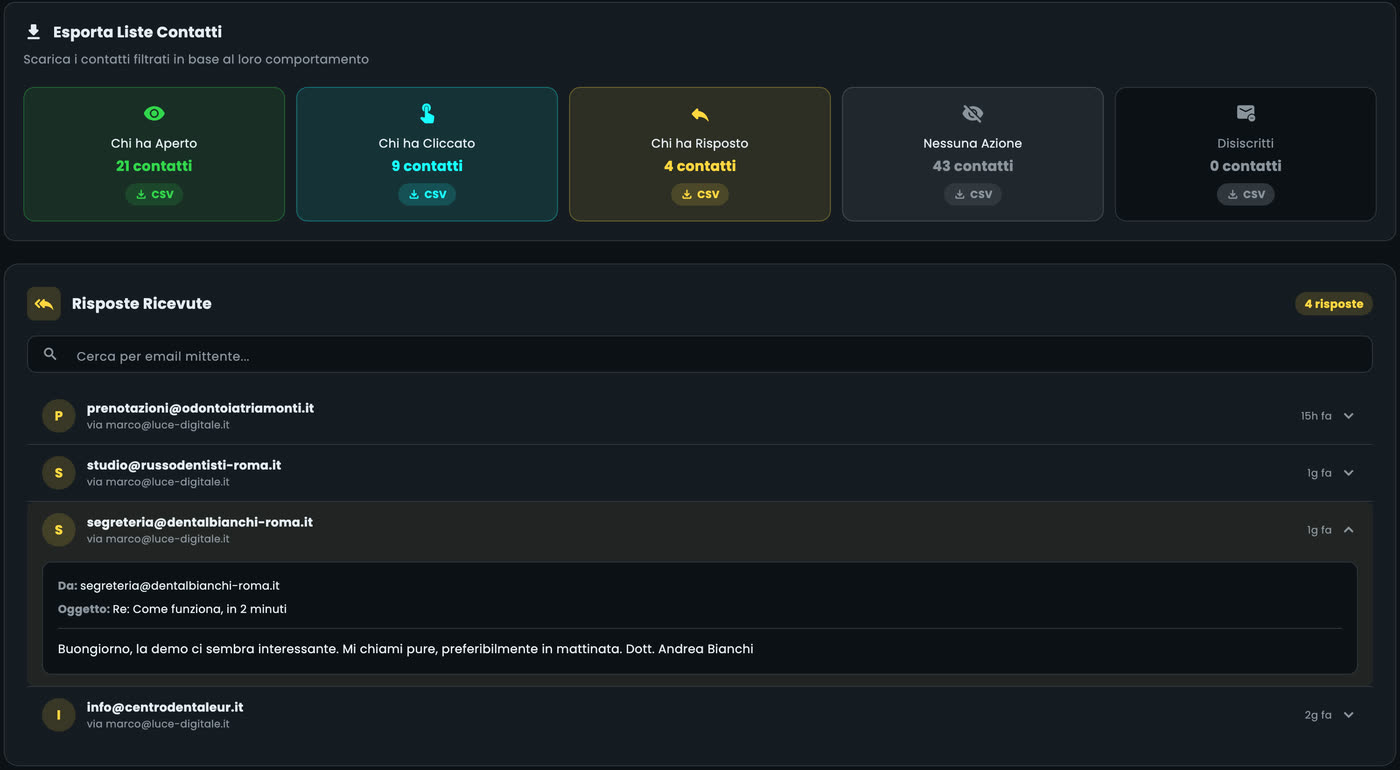Click the message body starting with Buongiorno
1400x770 pixels.
[405, 649]
